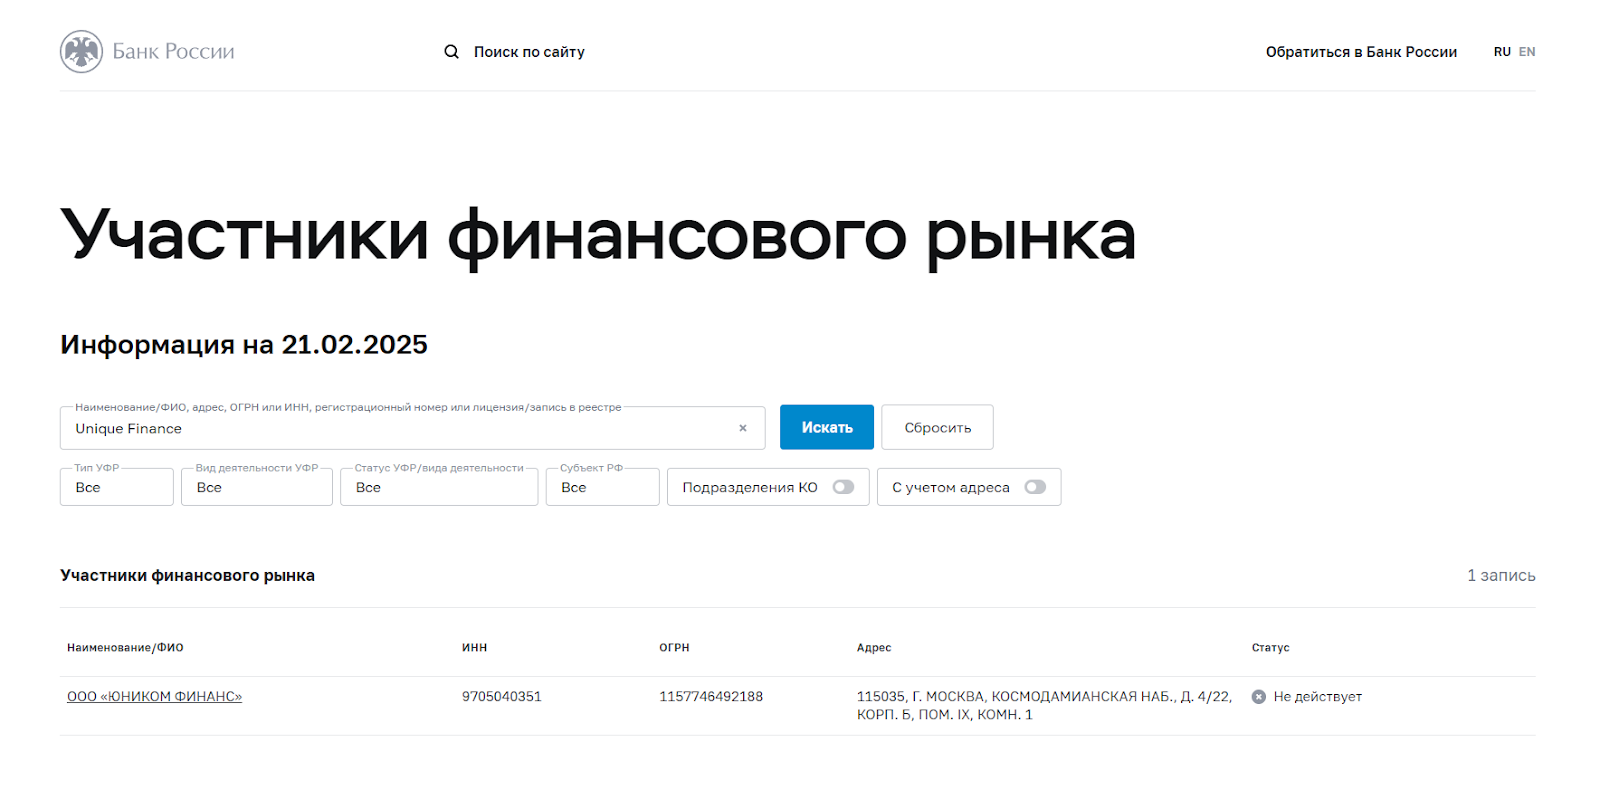Viewport: 1600px width, 799px height.
Task: Click the 'Информация на 21.02.2025' heading
Action: [244, 345]
